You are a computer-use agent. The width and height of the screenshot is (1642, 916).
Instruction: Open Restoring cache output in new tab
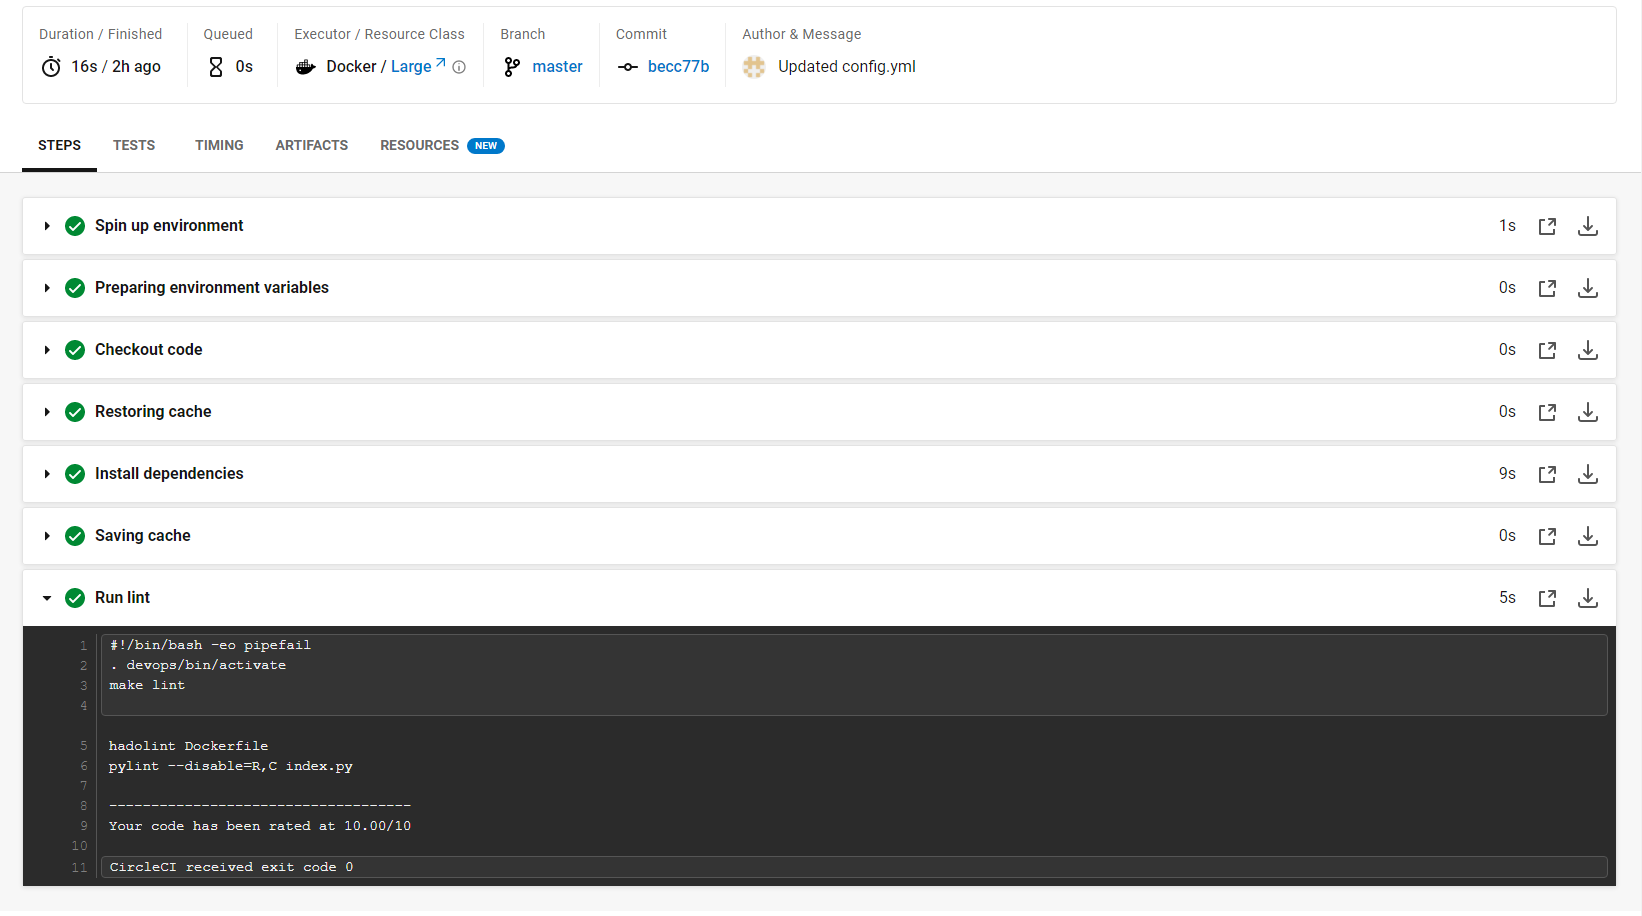[1547, 412]
